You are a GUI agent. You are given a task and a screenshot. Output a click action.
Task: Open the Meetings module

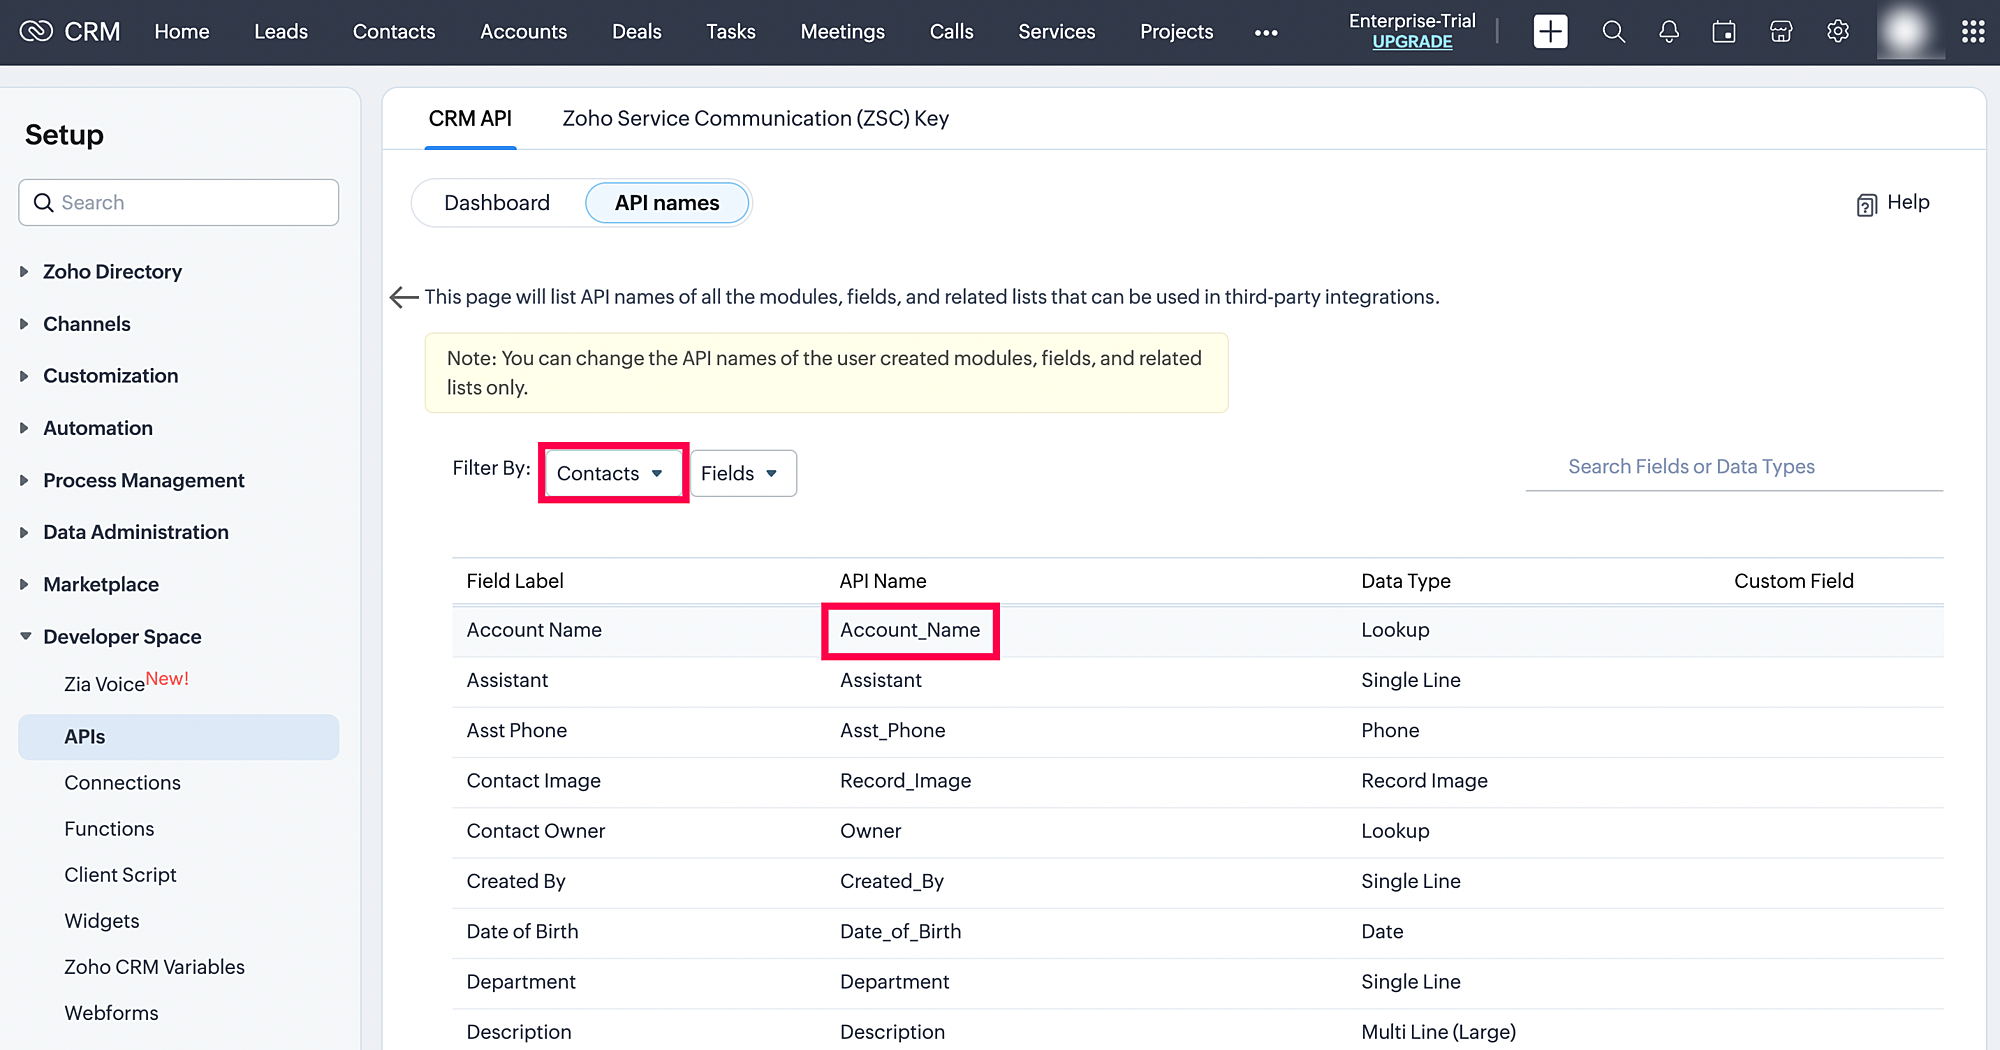pyautogui.click(x=843, y=32)
